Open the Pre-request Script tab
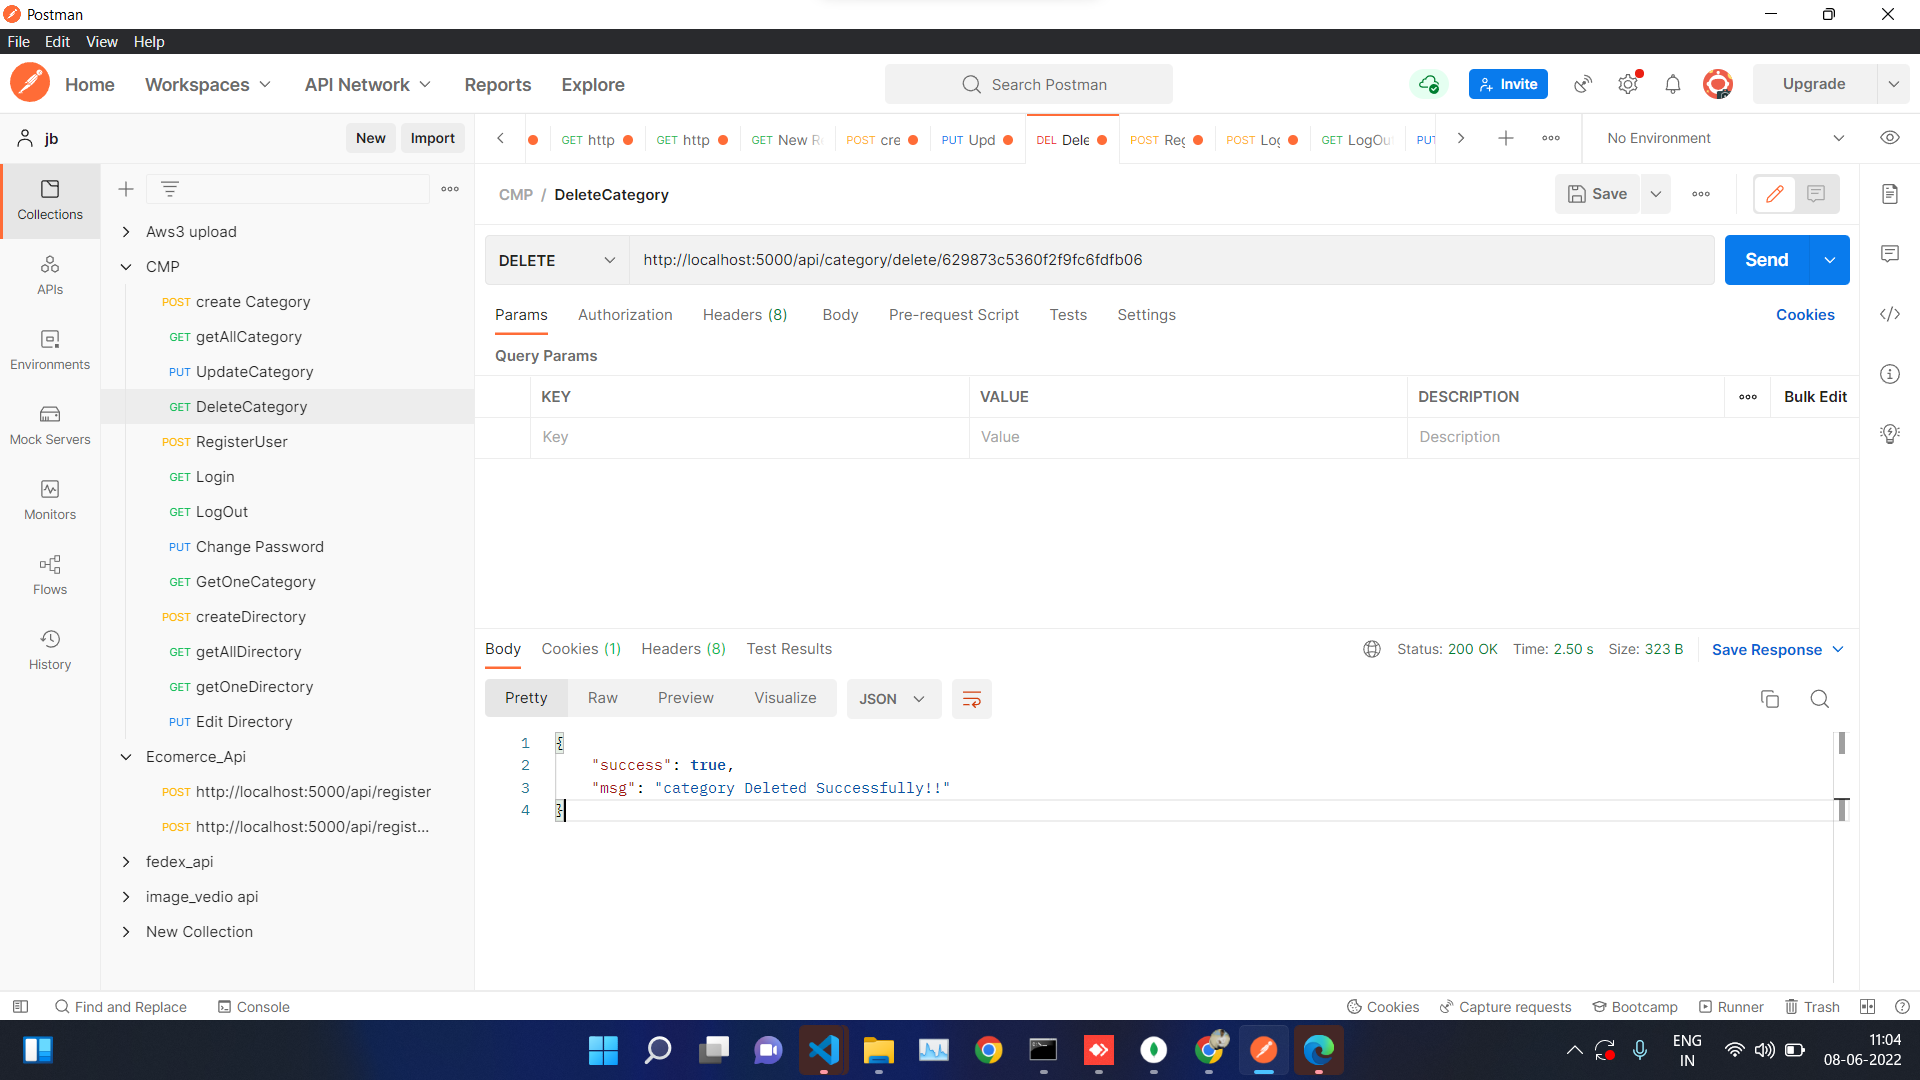 point(954,315)
